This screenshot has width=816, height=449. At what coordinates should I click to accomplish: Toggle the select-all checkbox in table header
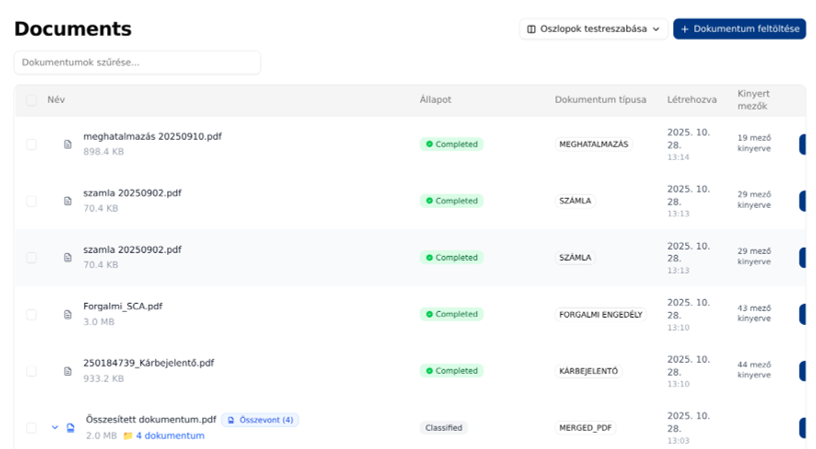31,100
